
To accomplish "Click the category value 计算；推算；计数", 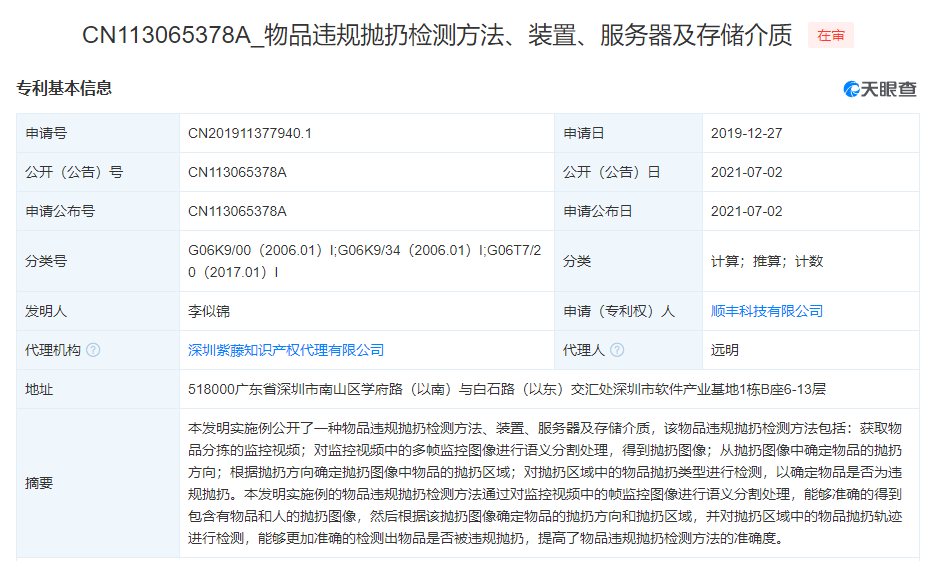I will (767, 261).
